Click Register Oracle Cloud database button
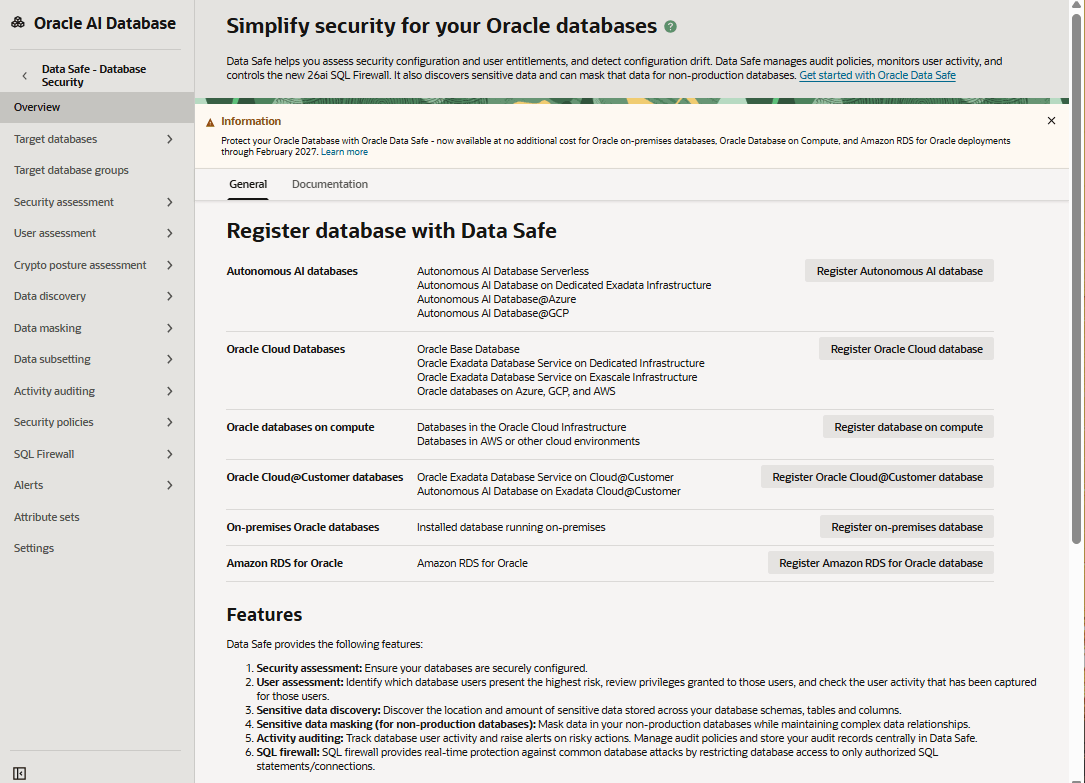 [x=906, y=349]
